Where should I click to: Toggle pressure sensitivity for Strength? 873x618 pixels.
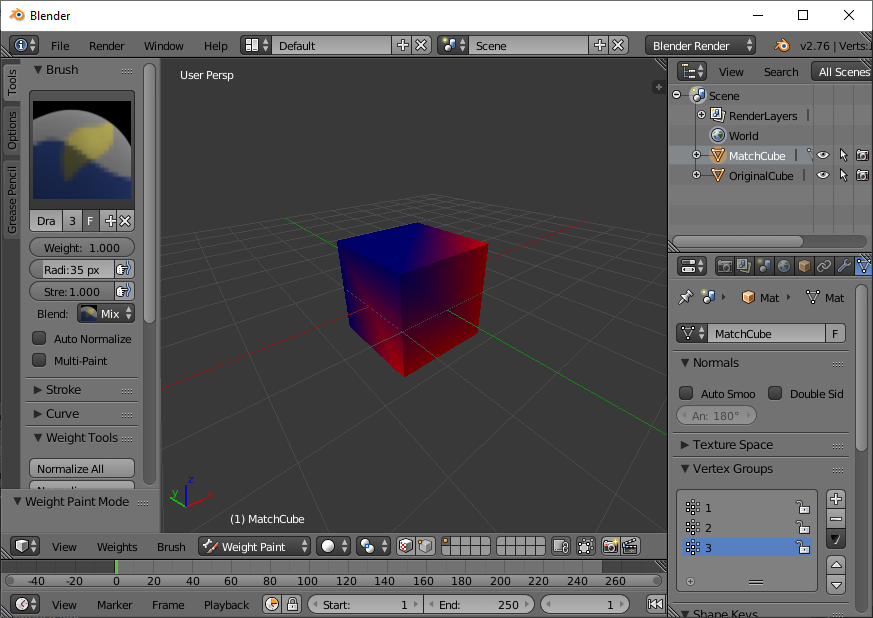pos(124,291)
